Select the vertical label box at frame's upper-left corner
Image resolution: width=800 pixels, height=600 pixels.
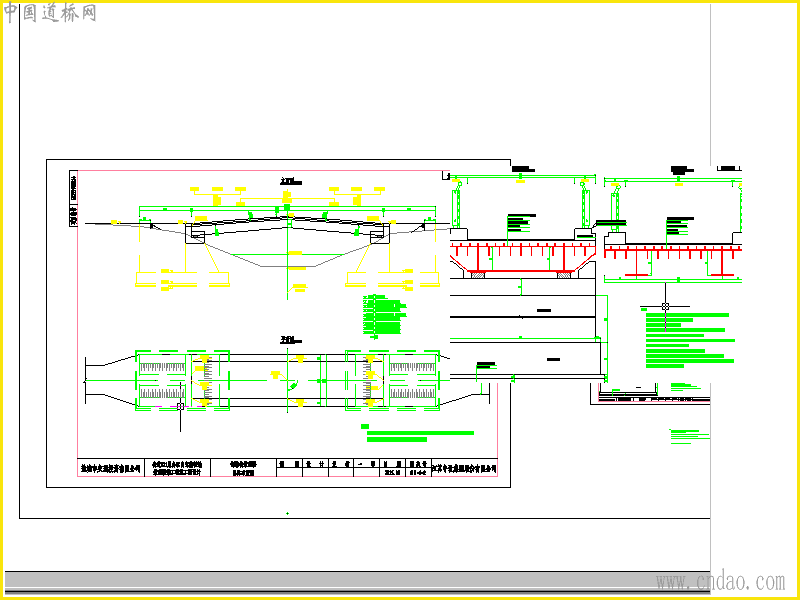(x=73, y=198)
